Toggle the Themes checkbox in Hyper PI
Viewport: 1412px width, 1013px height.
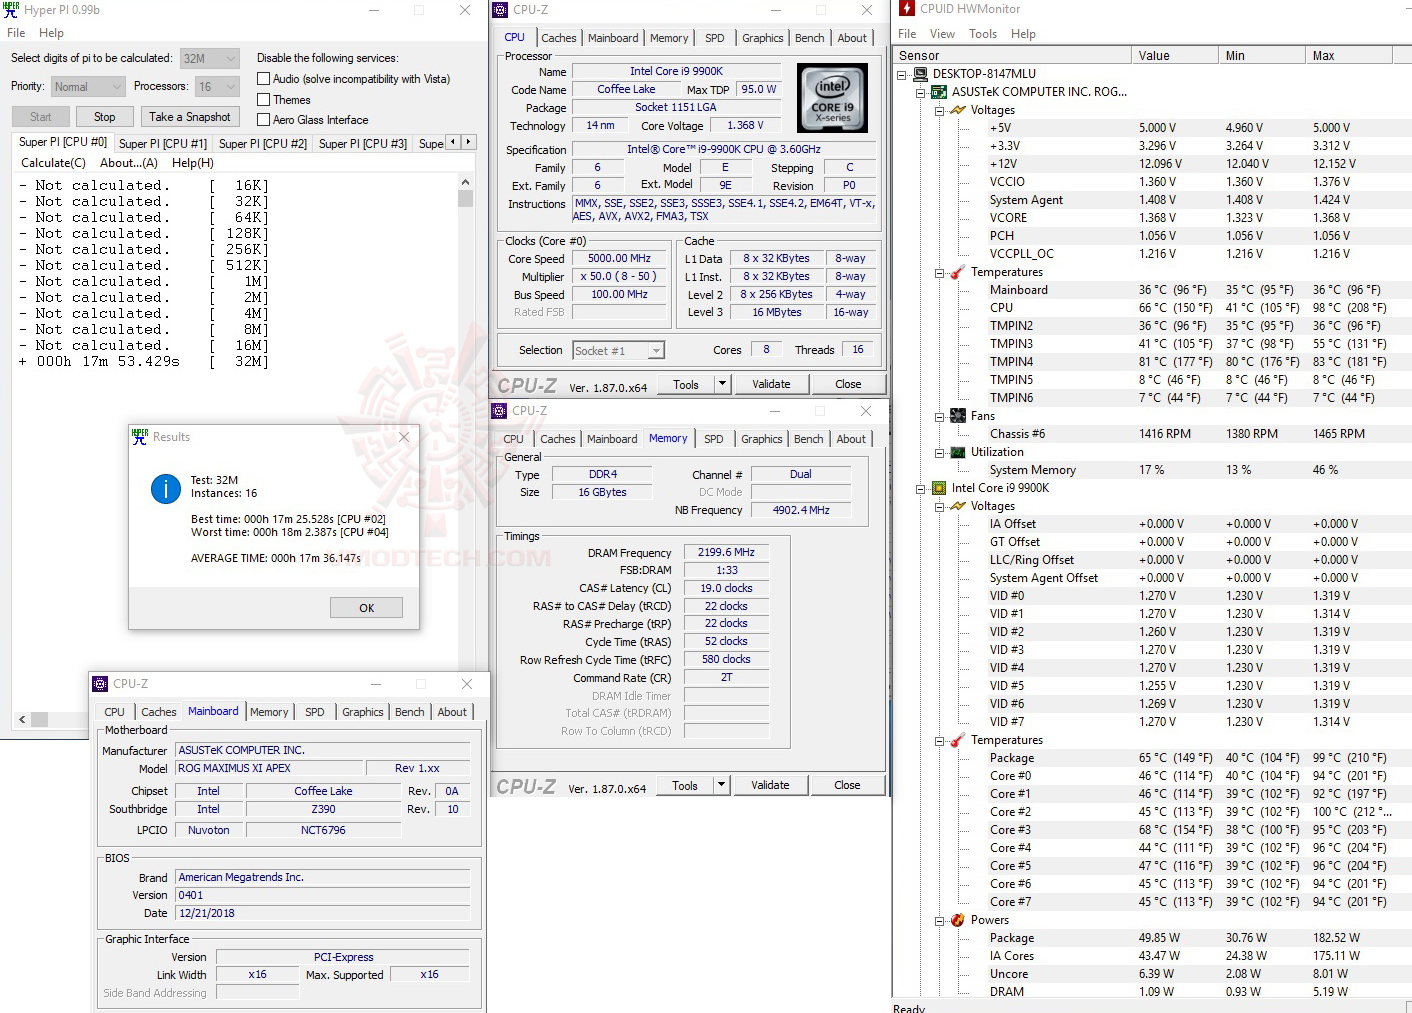click(264, 100)
